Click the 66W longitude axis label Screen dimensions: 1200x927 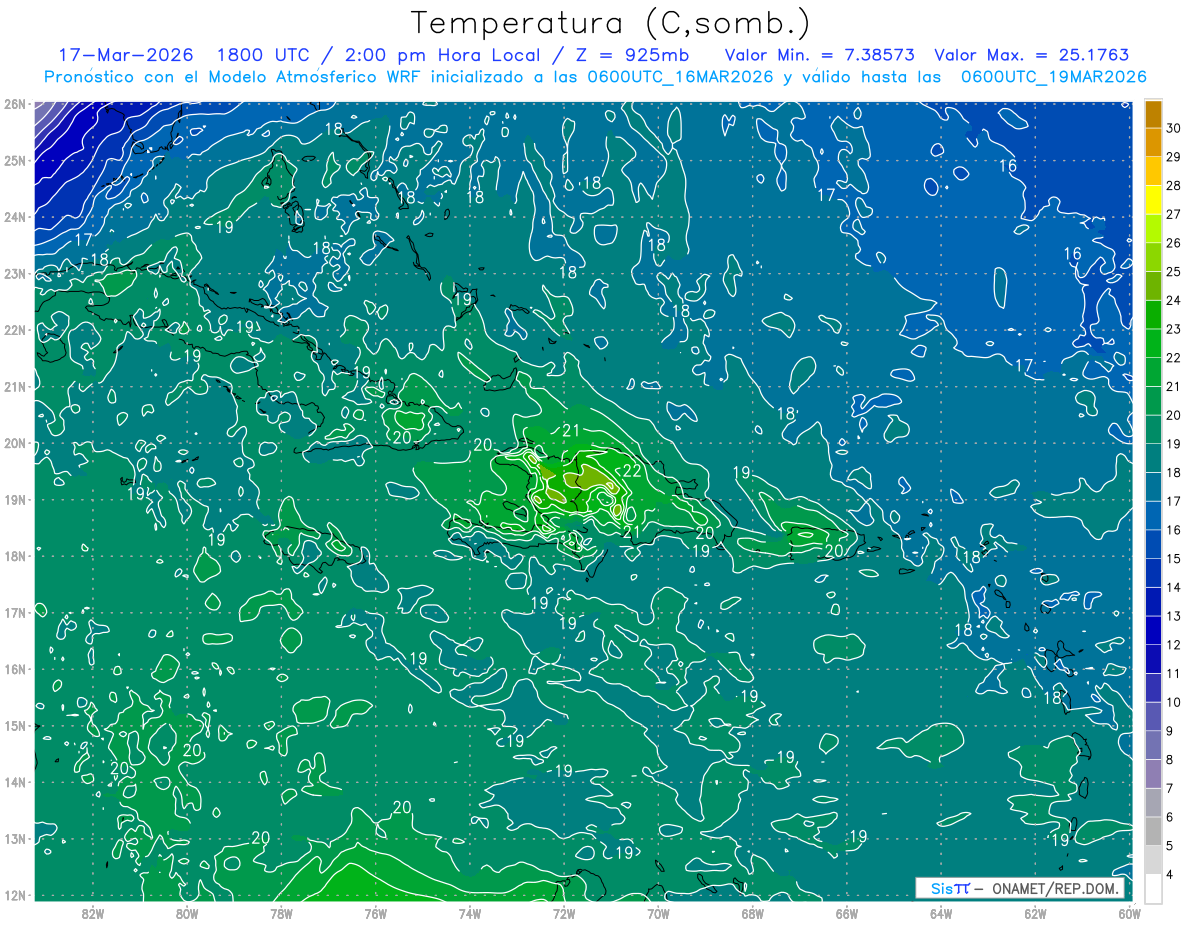point(847,913)
